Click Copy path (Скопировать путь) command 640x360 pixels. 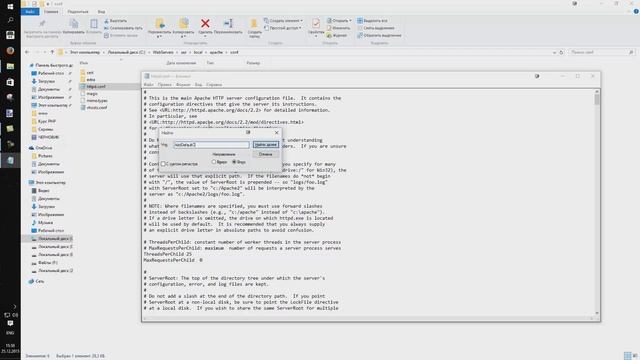click(123, 28)
